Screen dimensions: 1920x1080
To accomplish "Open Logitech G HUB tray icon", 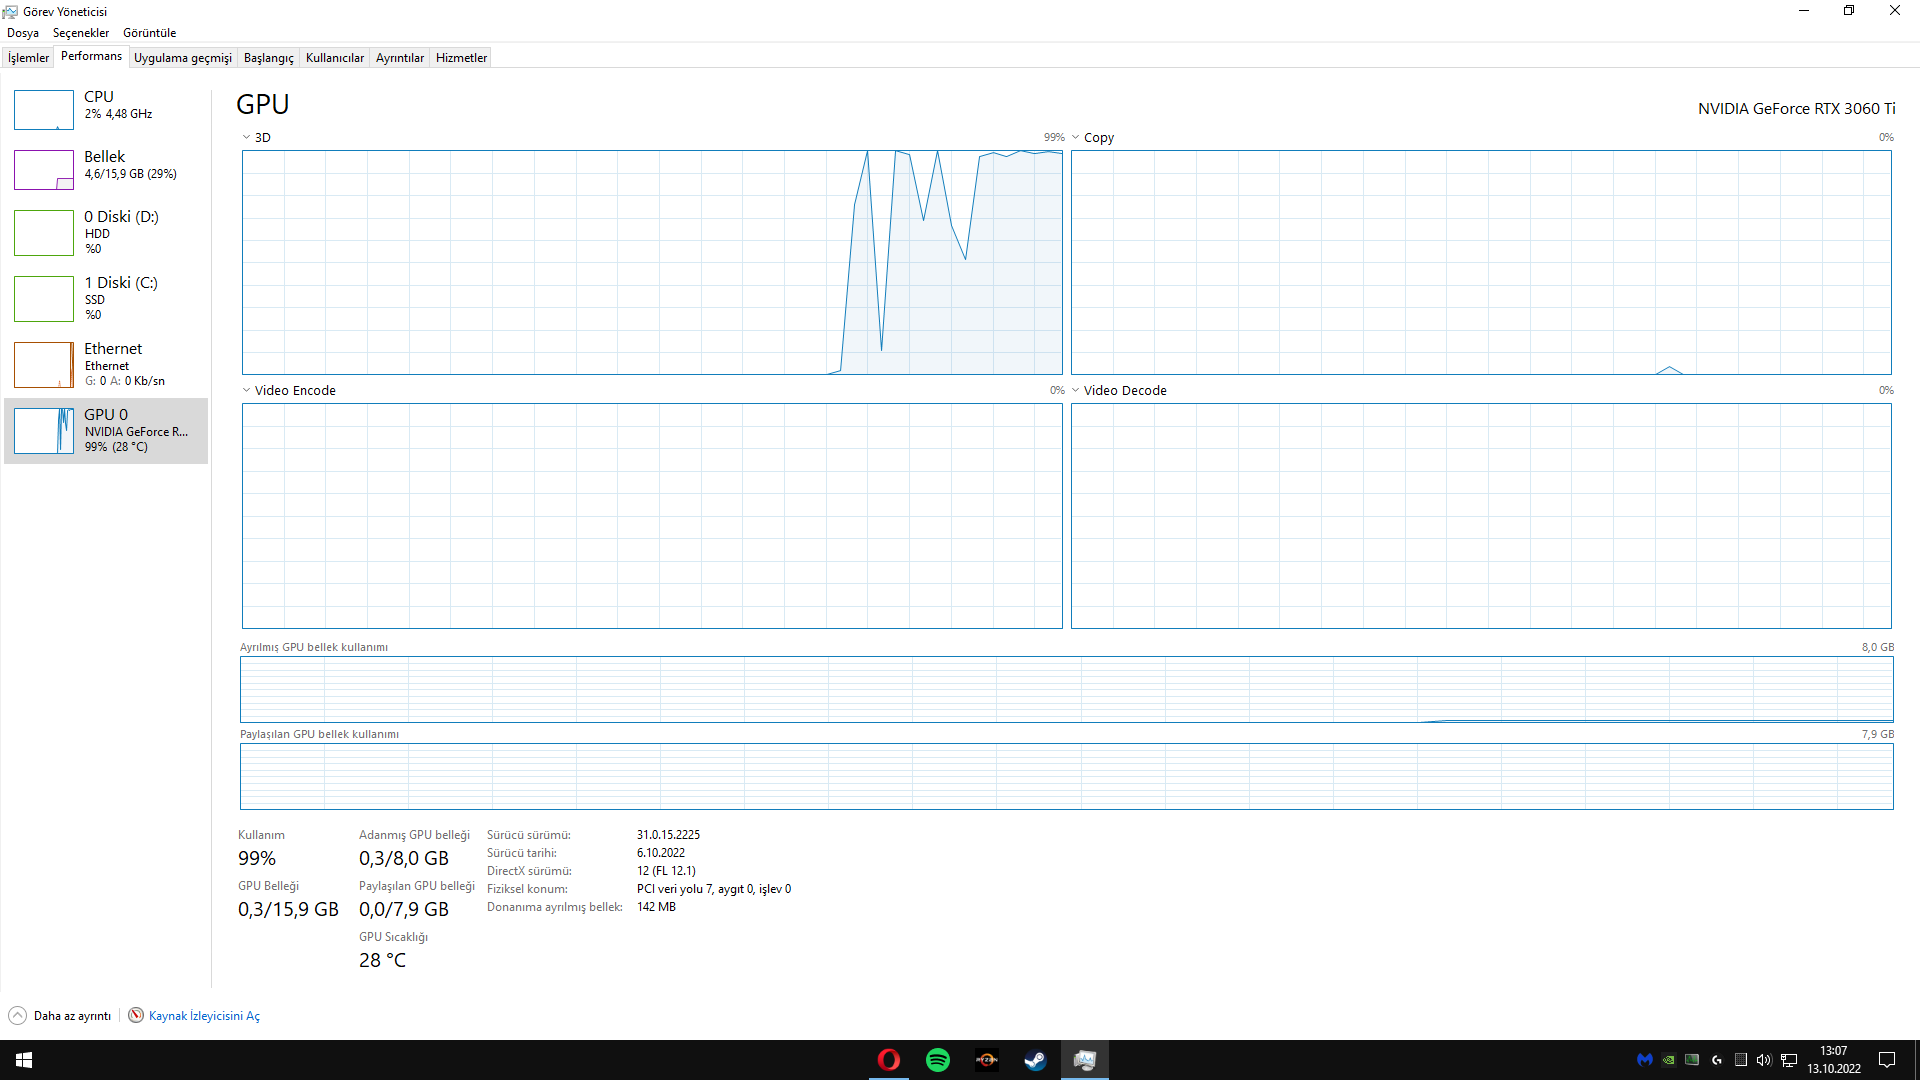I will point(1716,1060).
